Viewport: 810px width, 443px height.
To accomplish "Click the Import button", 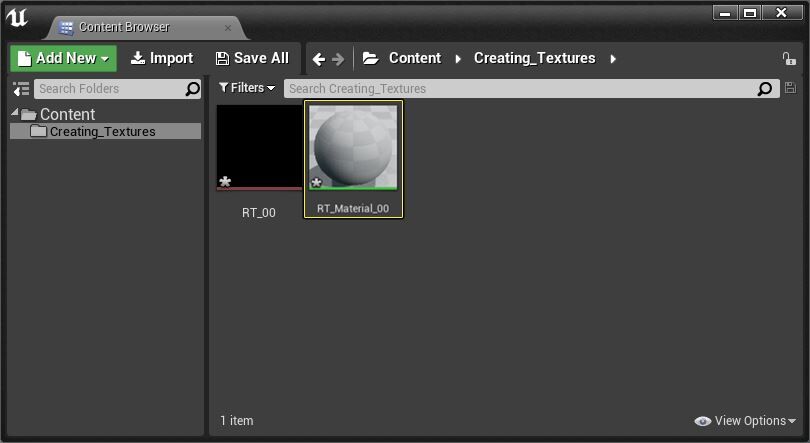I will tap(162, 58).
